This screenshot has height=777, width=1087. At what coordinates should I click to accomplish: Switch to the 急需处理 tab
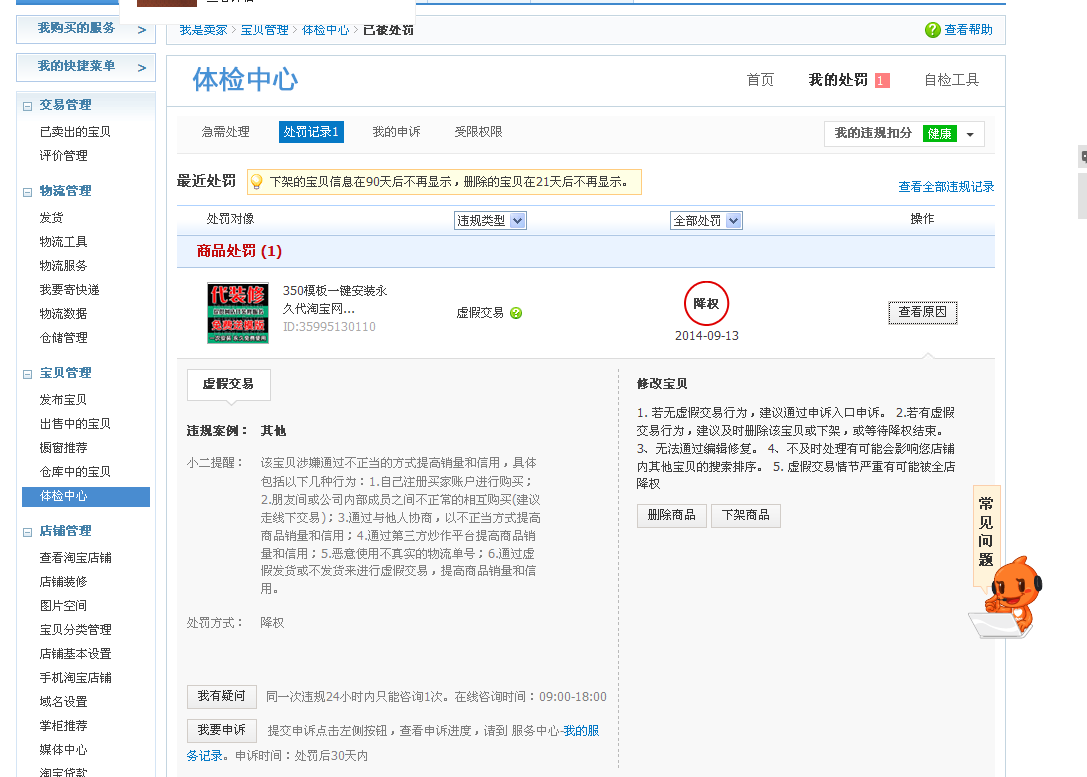(225, 132)
